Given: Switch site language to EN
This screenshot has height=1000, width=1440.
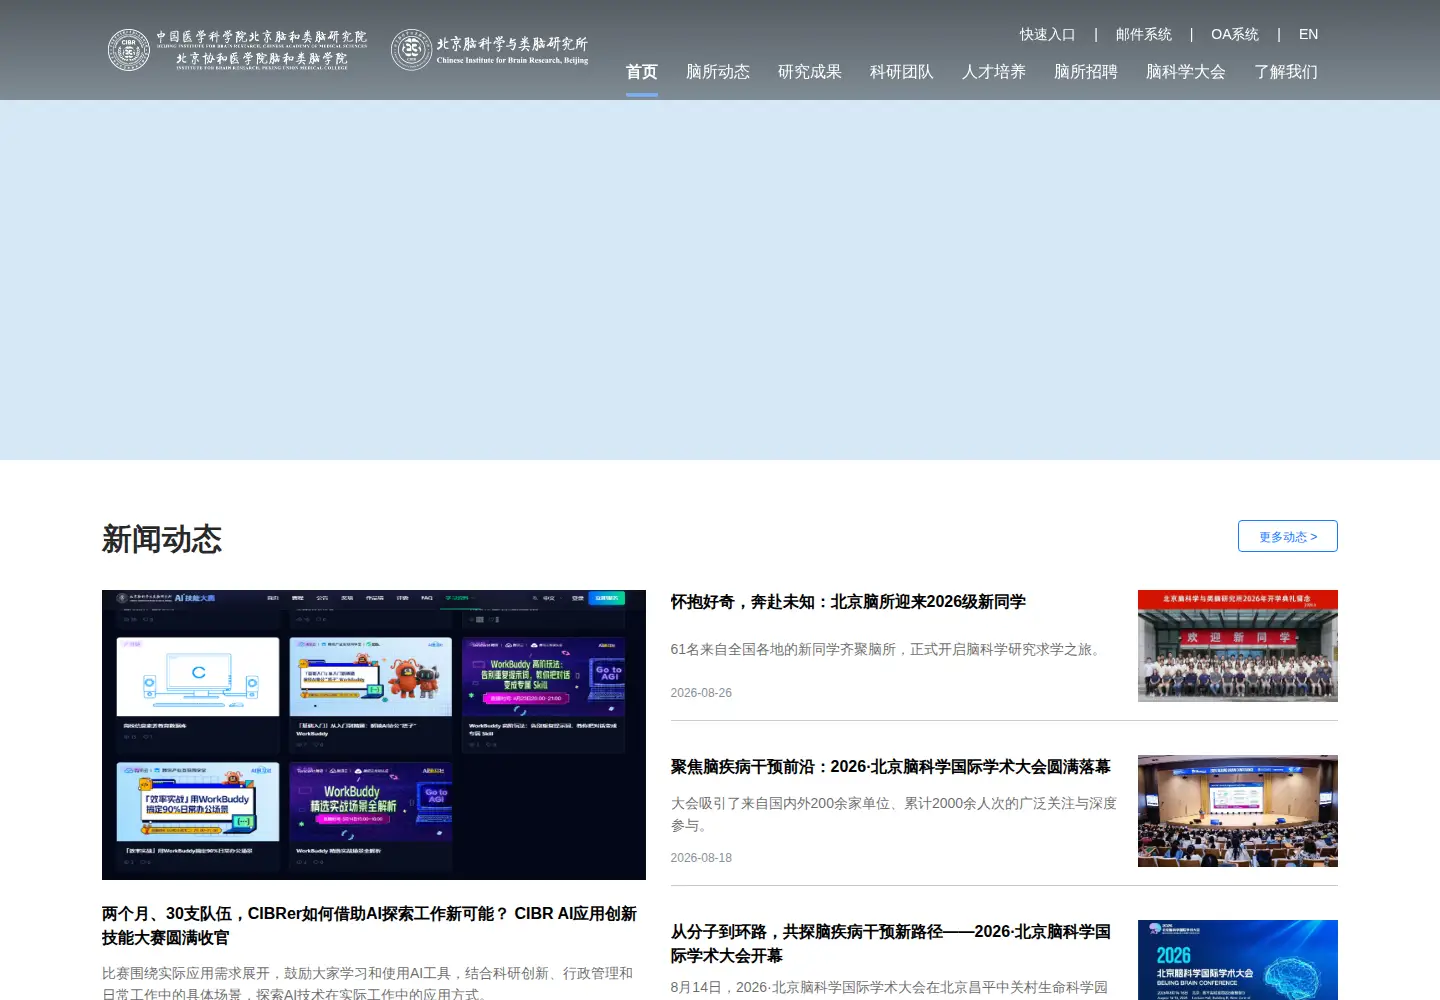Looking at the screenshot, I should click(x=1309, y=34).
